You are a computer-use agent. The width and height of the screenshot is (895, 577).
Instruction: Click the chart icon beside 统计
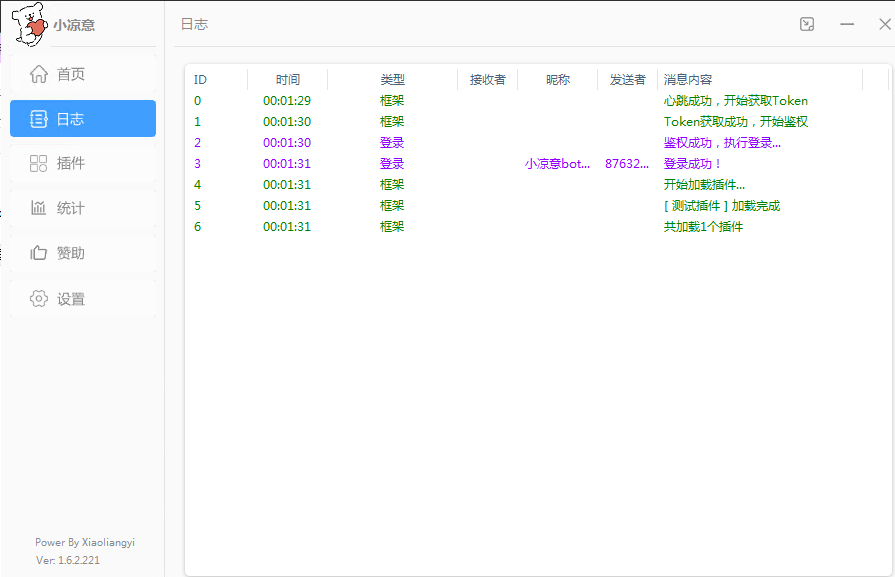click(x=39, y=208)
